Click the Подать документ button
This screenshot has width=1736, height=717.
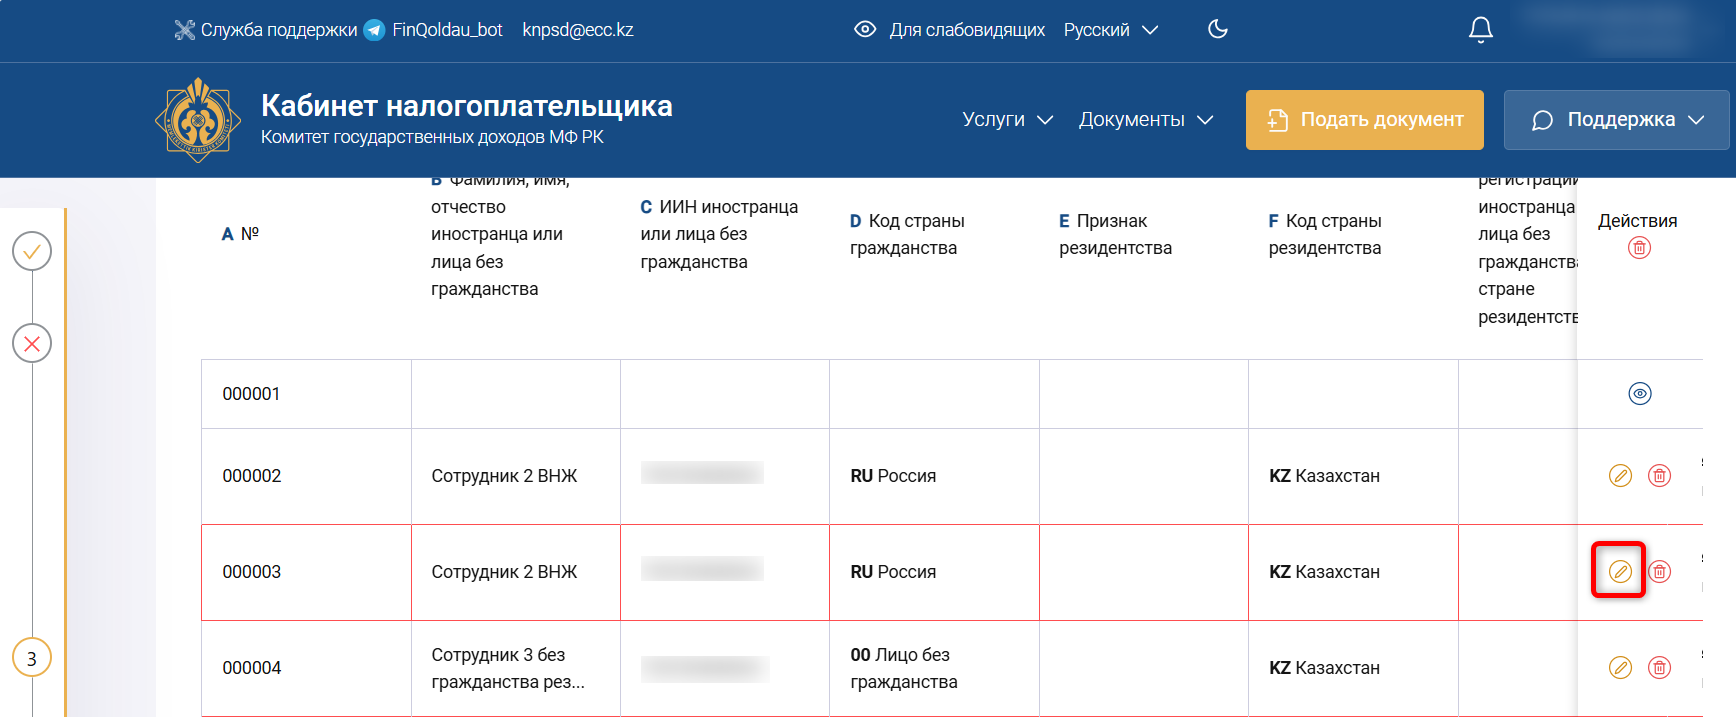1365,120
